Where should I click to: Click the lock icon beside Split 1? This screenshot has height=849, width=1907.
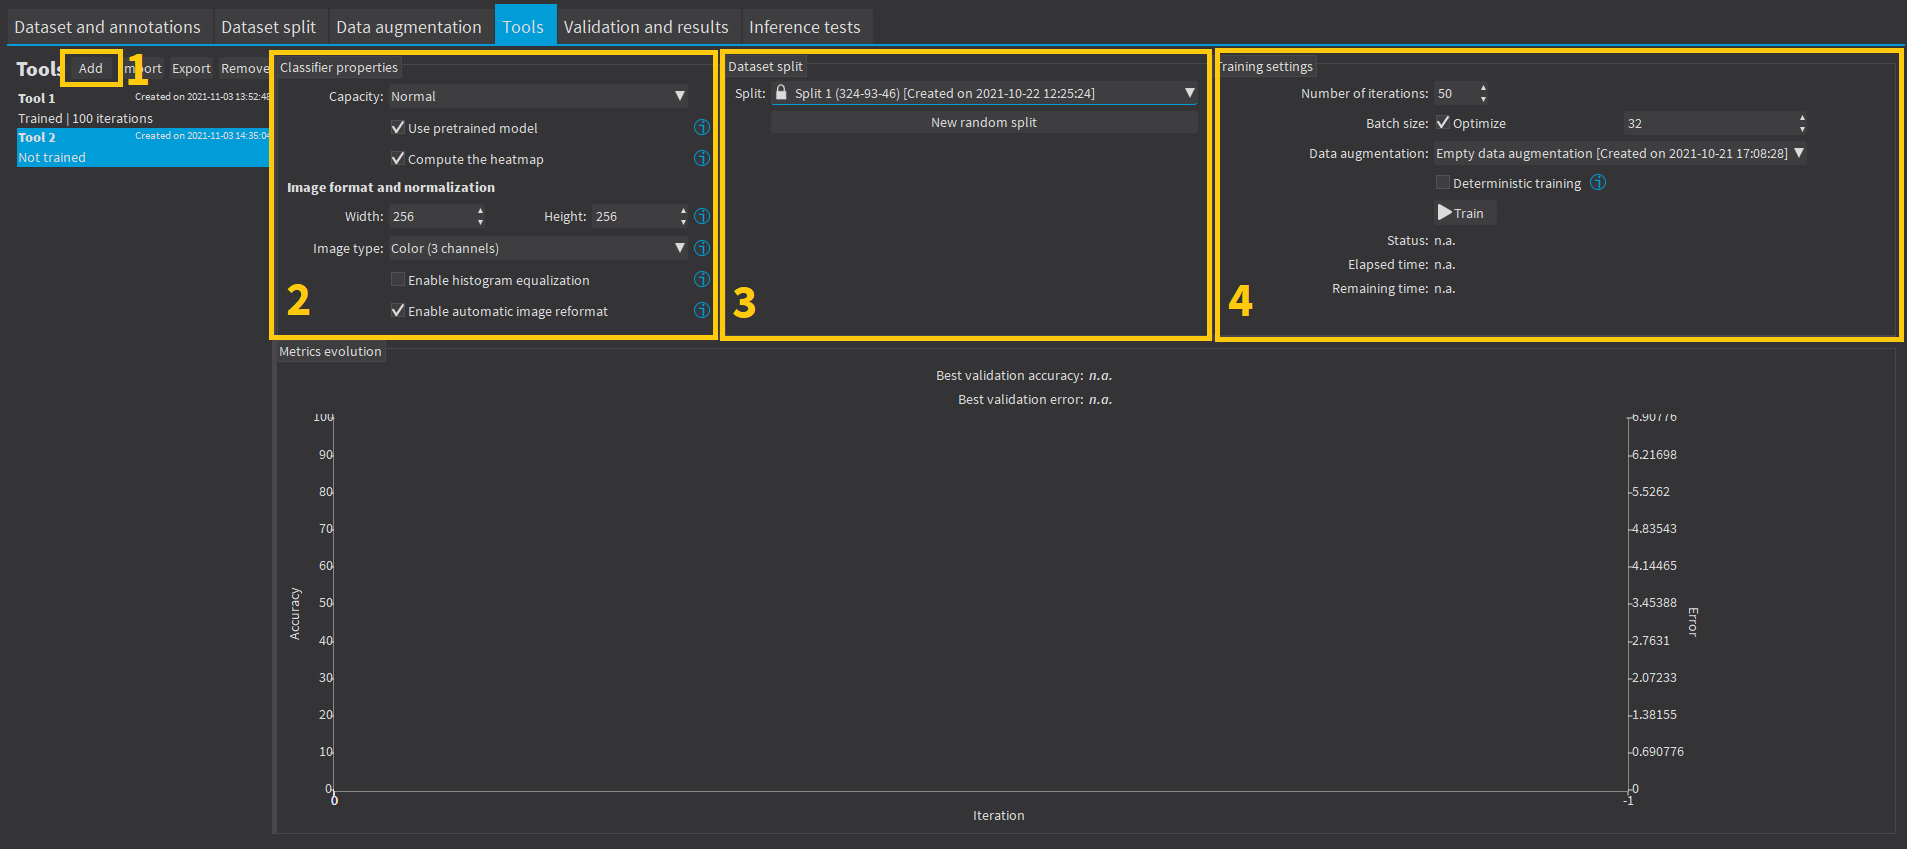click(x=782, y=92)
